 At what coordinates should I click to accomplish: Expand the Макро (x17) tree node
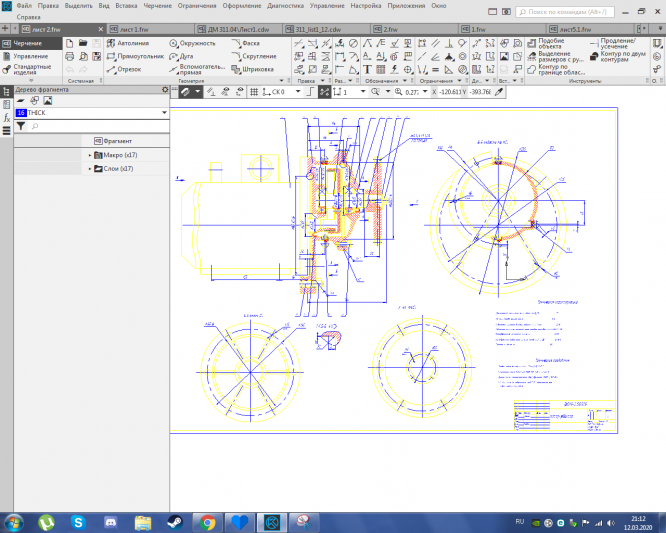pos(90,155)
